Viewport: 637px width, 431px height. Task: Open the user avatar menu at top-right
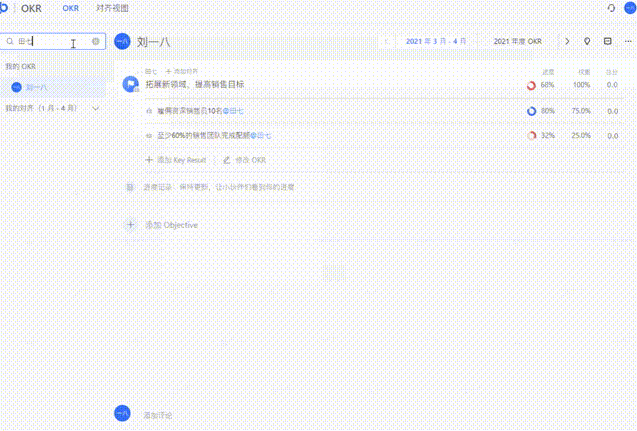pyautogui.click(x=630, y=8)
